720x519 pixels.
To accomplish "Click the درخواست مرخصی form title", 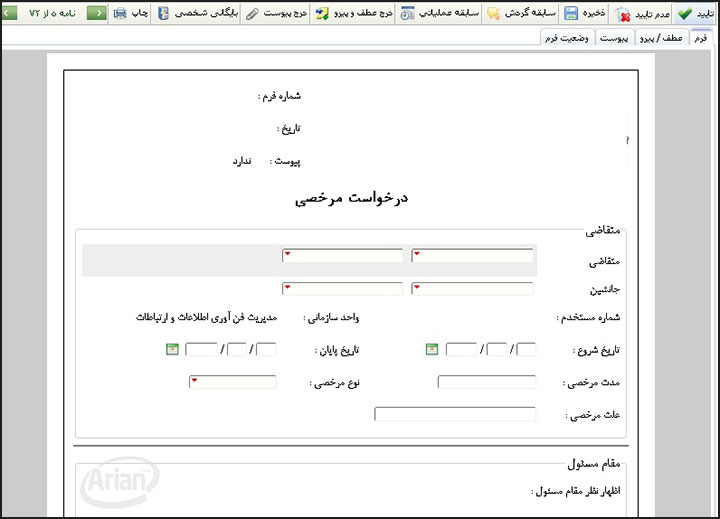I will [351, 198].
